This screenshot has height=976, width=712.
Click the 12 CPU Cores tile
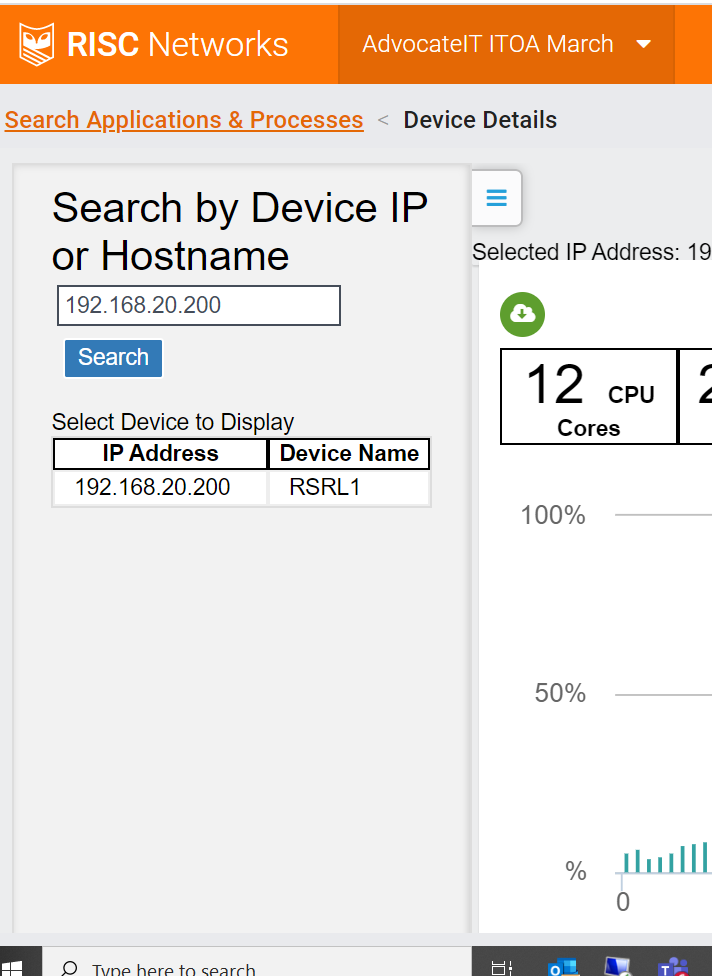(589, 397)
